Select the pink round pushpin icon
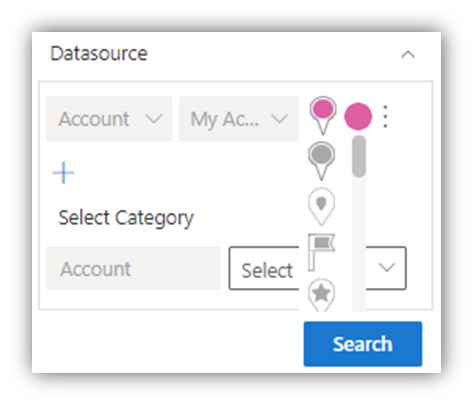473x405 pixels. click(x=323, y=115)
